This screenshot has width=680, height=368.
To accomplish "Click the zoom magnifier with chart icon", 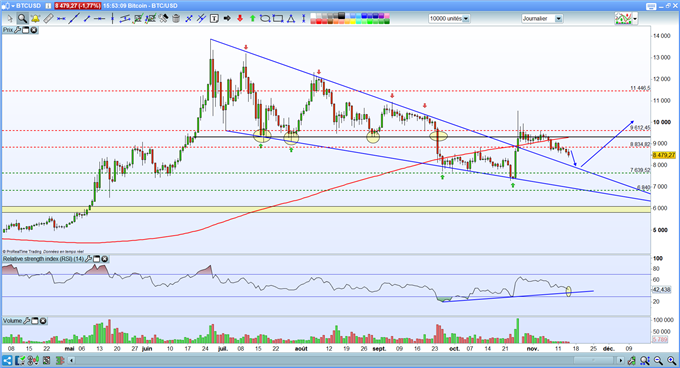I will [x=644, y=361].
